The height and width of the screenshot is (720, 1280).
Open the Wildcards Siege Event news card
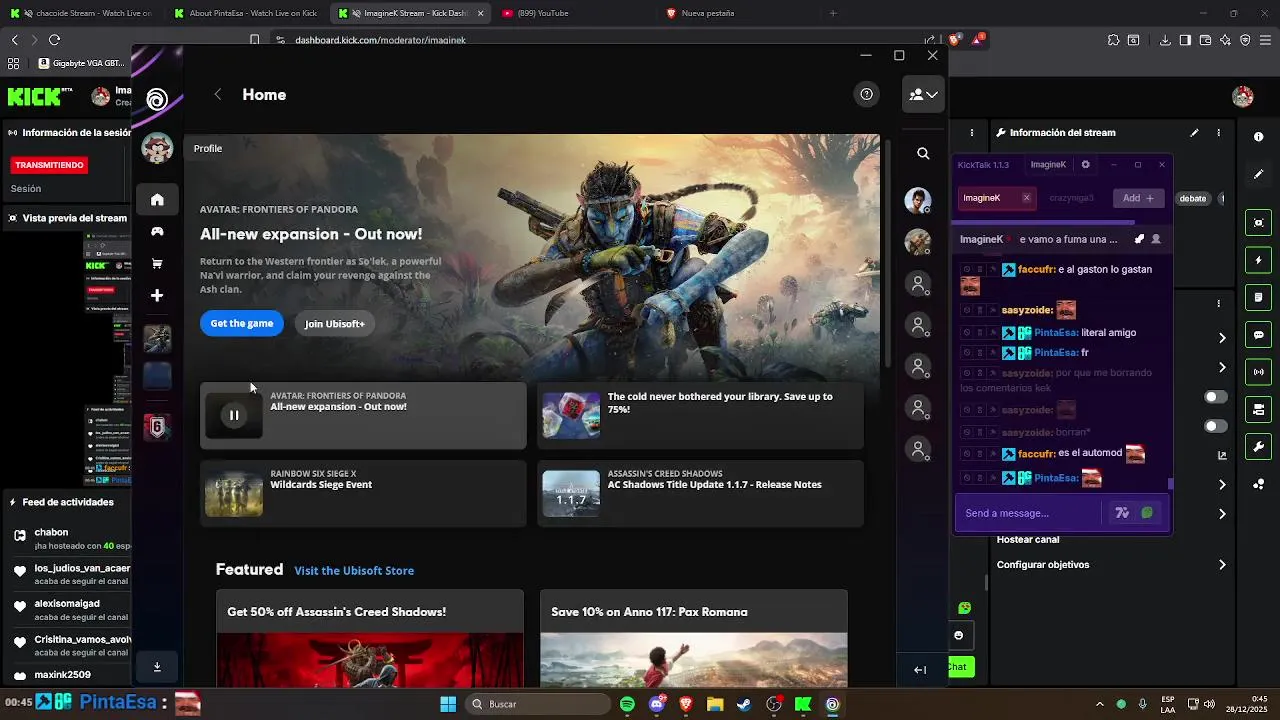(363, 493)
